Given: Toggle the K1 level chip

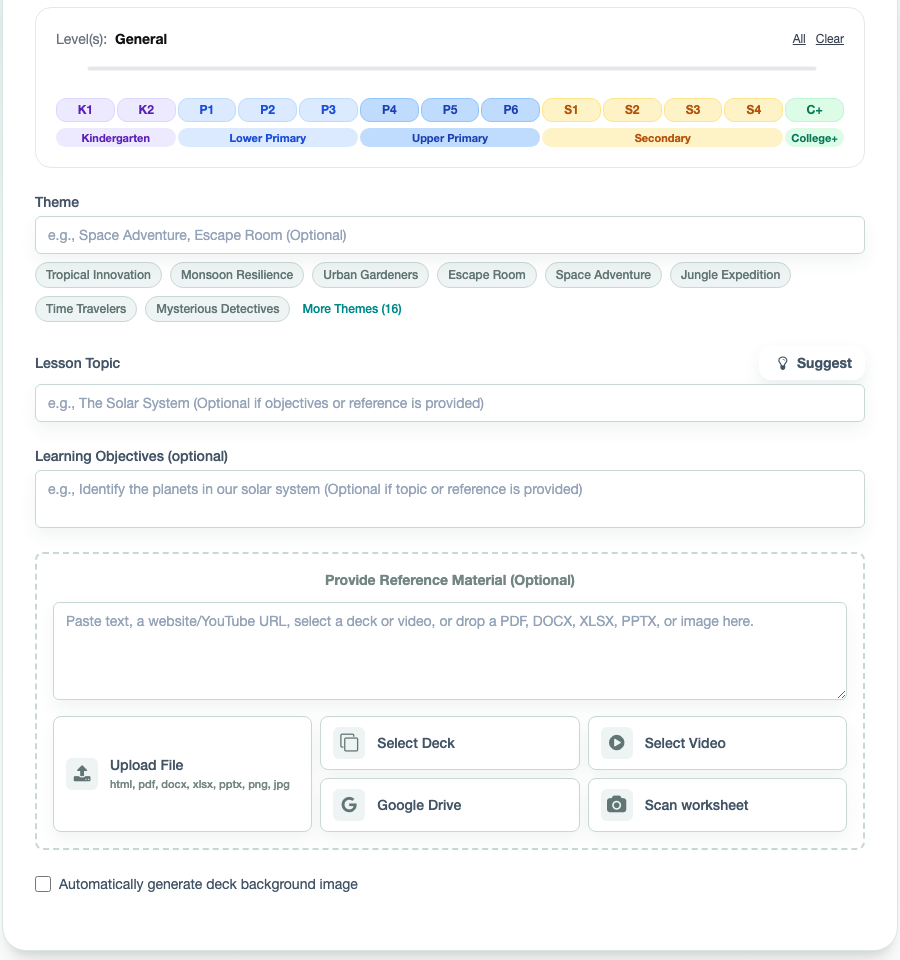Looking at the screenshot, I should 86,110.
